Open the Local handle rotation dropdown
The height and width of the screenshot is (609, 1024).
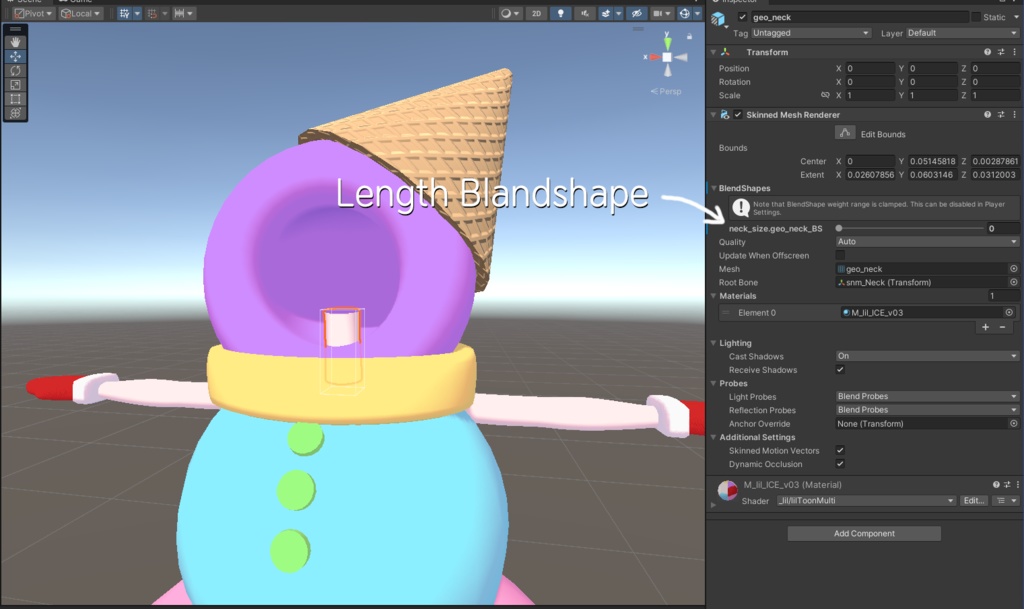tap(80, 13)
